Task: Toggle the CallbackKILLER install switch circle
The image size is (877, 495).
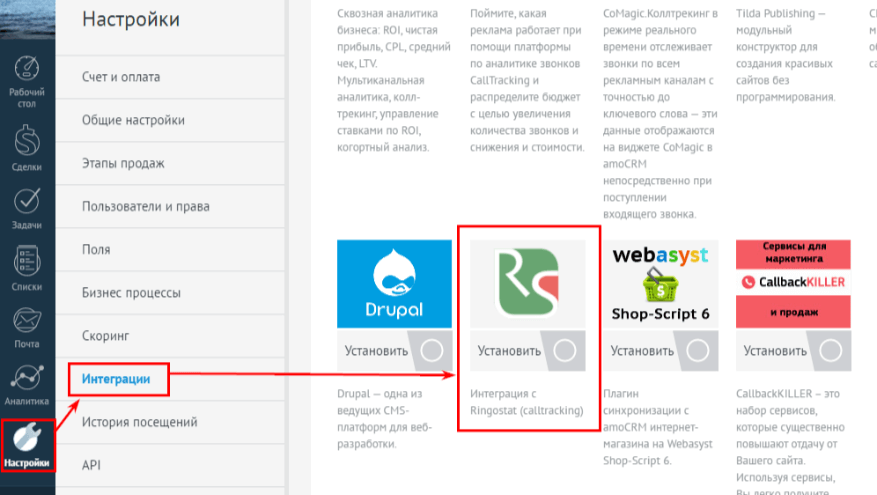Action: 831,351
